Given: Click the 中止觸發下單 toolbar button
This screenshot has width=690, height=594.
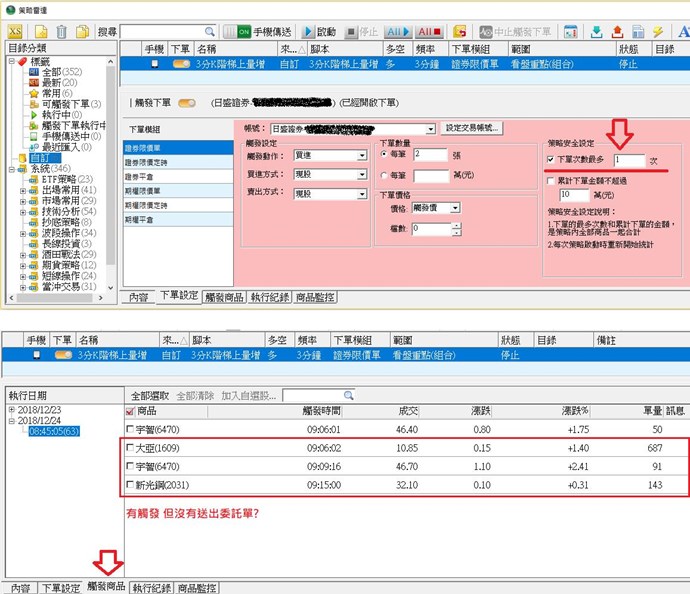Looking at the screenshot, I should tap(513, 32).
